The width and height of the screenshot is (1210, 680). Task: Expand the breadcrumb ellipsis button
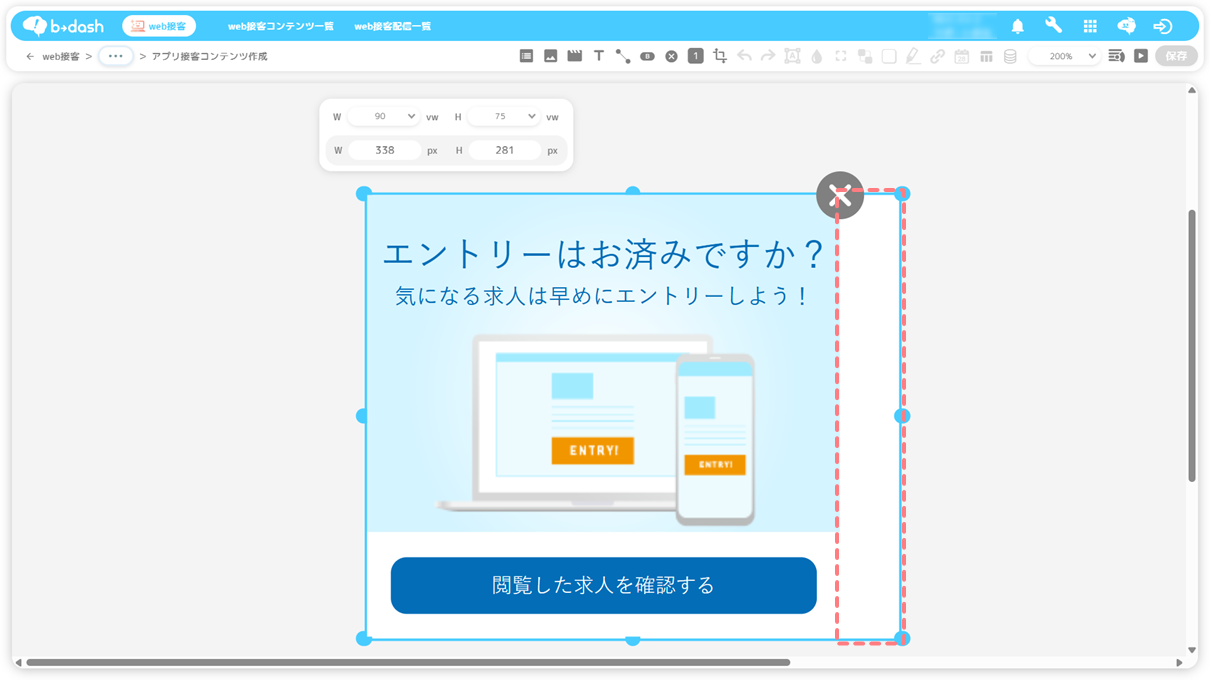116,56
